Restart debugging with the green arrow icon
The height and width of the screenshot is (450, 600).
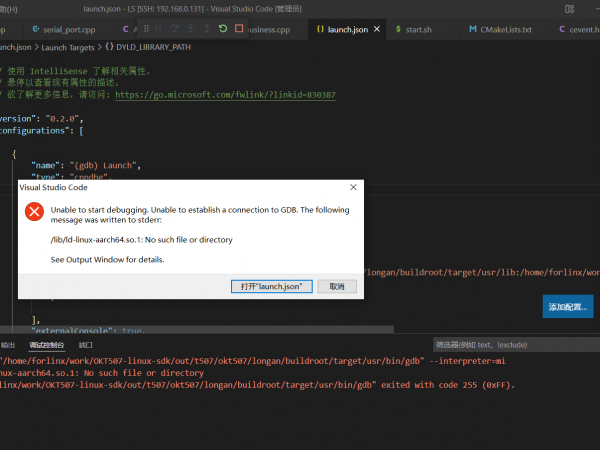(x=223, y=29)
